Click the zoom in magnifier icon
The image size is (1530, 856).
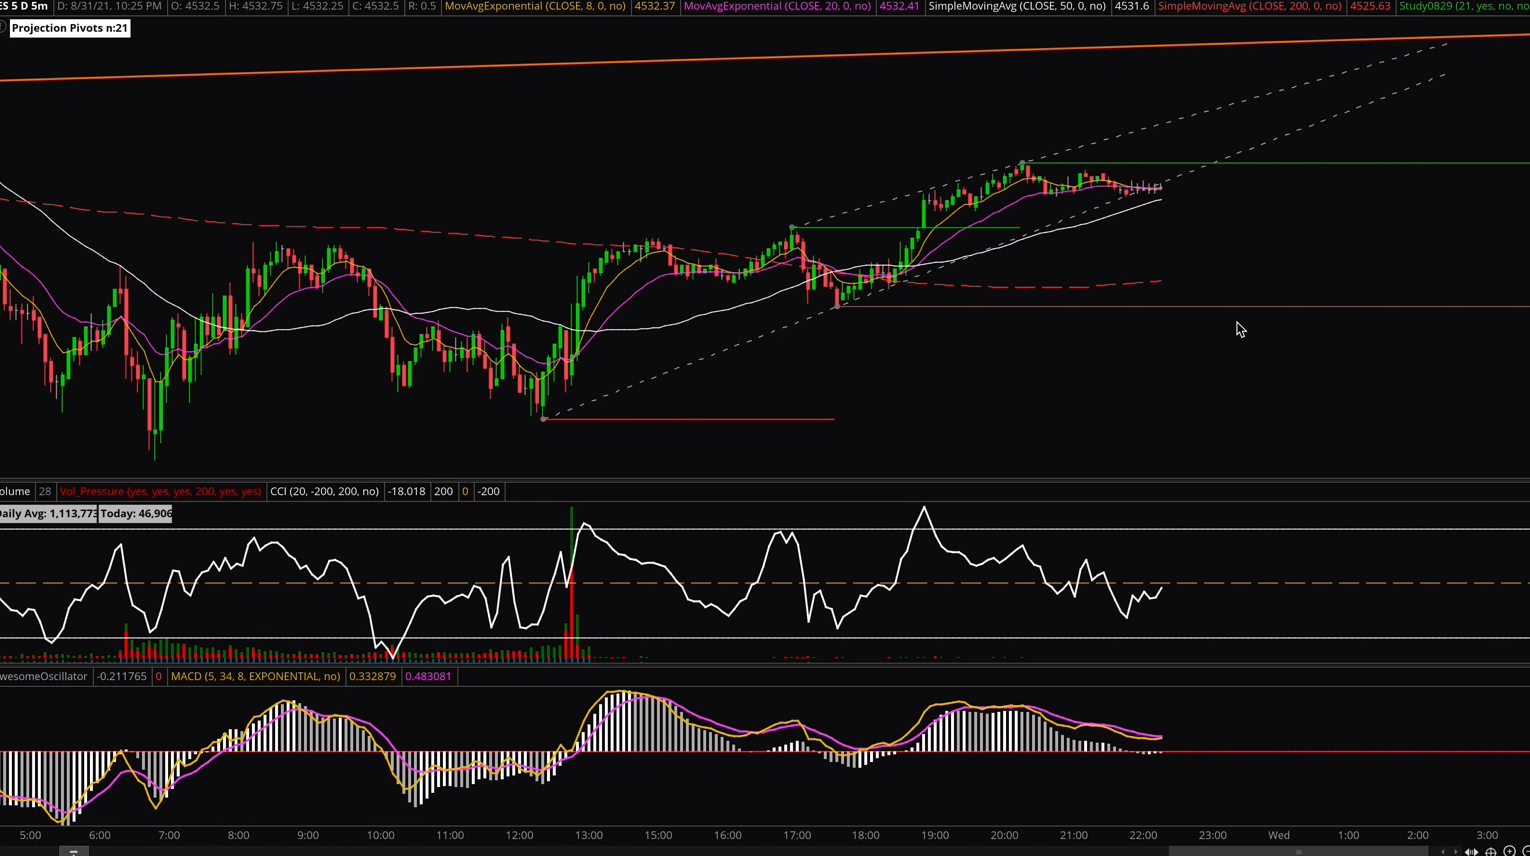(x=1510, y=851)
